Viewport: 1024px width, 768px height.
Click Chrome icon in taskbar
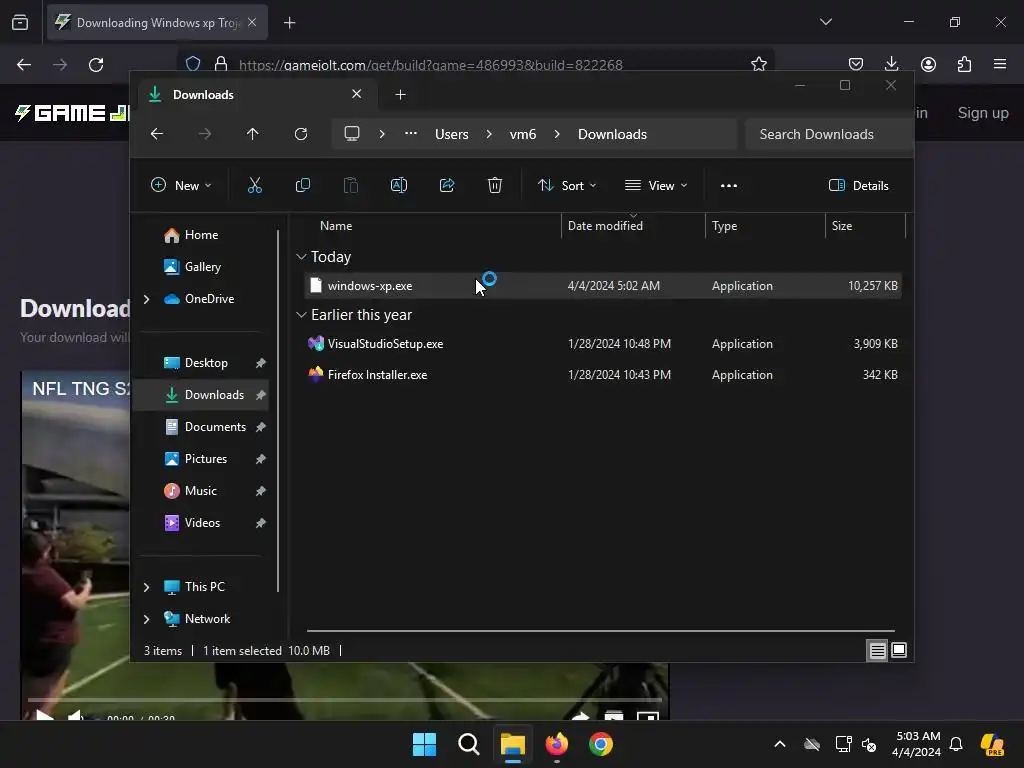click(x=601, y=744)
